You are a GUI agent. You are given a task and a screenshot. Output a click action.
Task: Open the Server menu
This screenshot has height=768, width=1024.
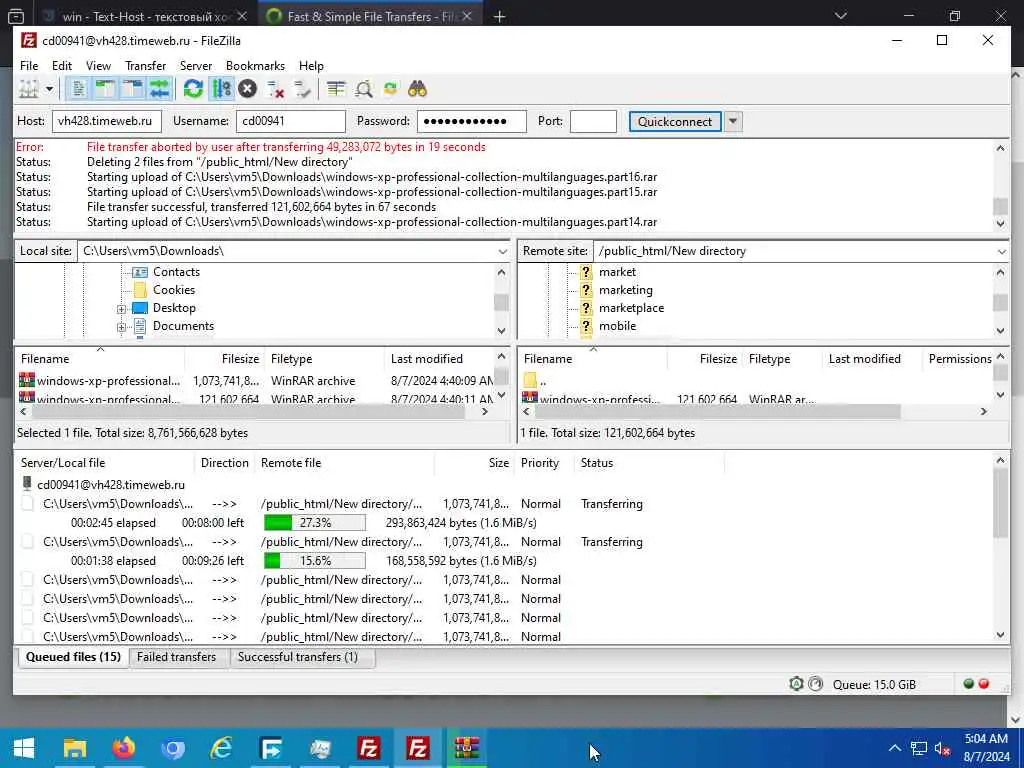pyautogui.click(x=196, y=66)
